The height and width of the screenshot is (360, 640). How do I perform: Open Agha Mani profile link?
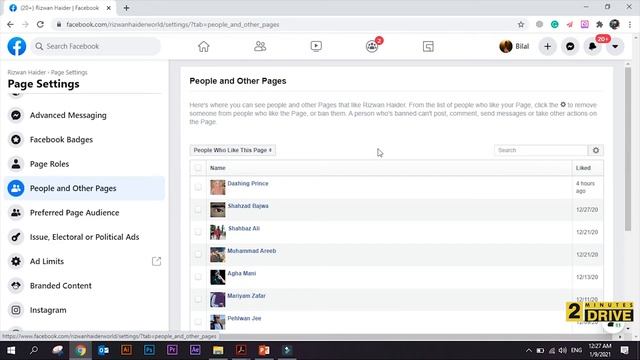click(x=242, y=273)
